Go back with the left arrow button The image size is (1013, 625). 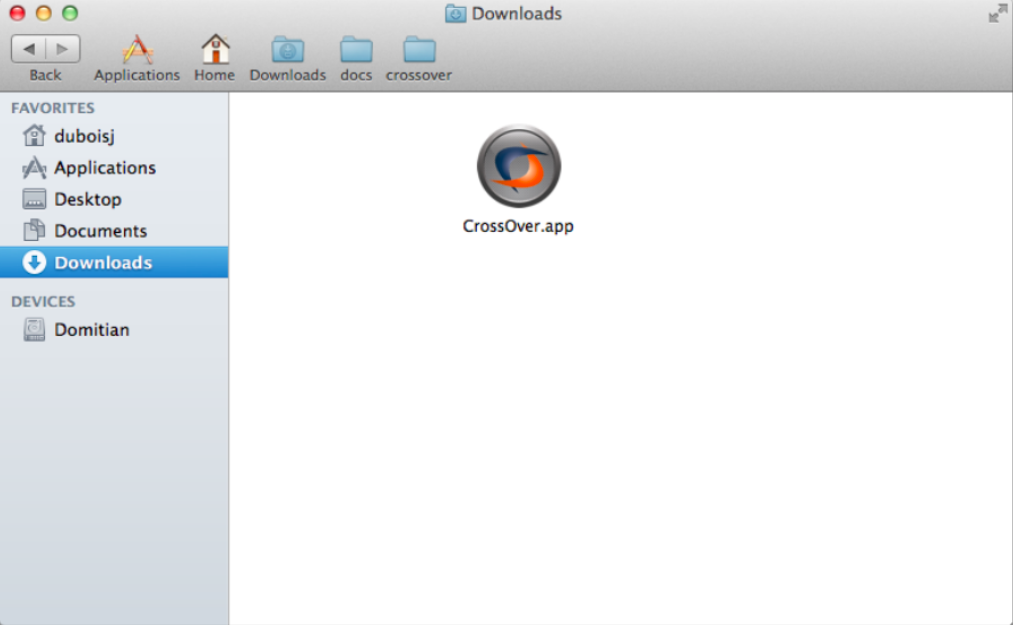pos(28,48)
